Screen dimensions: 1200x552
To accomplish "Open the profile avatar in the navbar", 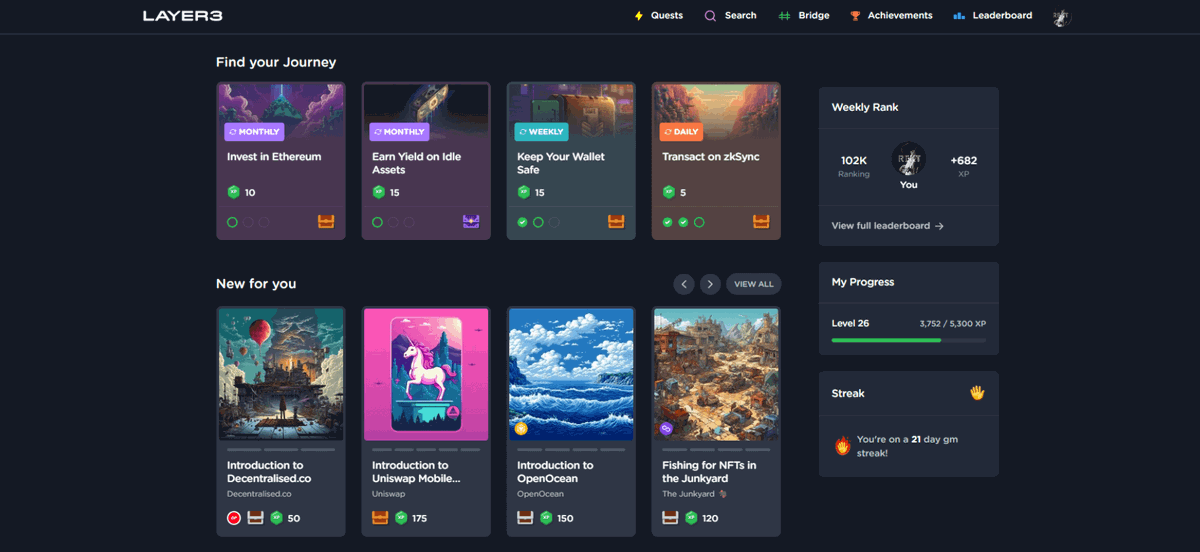I will (1061, 16).
